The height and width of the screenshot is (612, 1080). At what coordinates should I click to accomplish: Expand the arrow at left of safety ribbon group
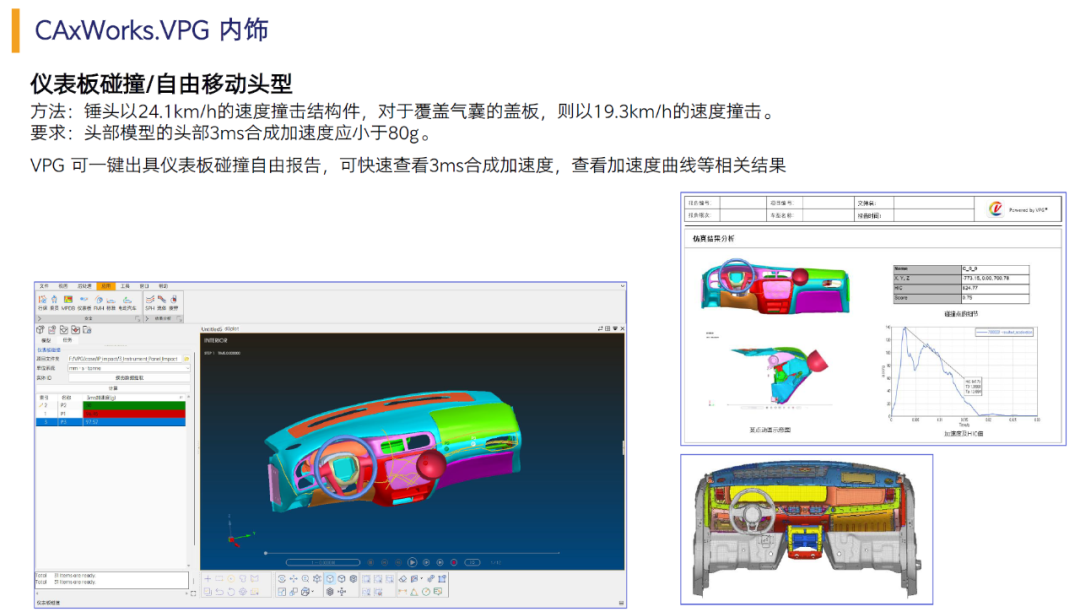point(39,319)
